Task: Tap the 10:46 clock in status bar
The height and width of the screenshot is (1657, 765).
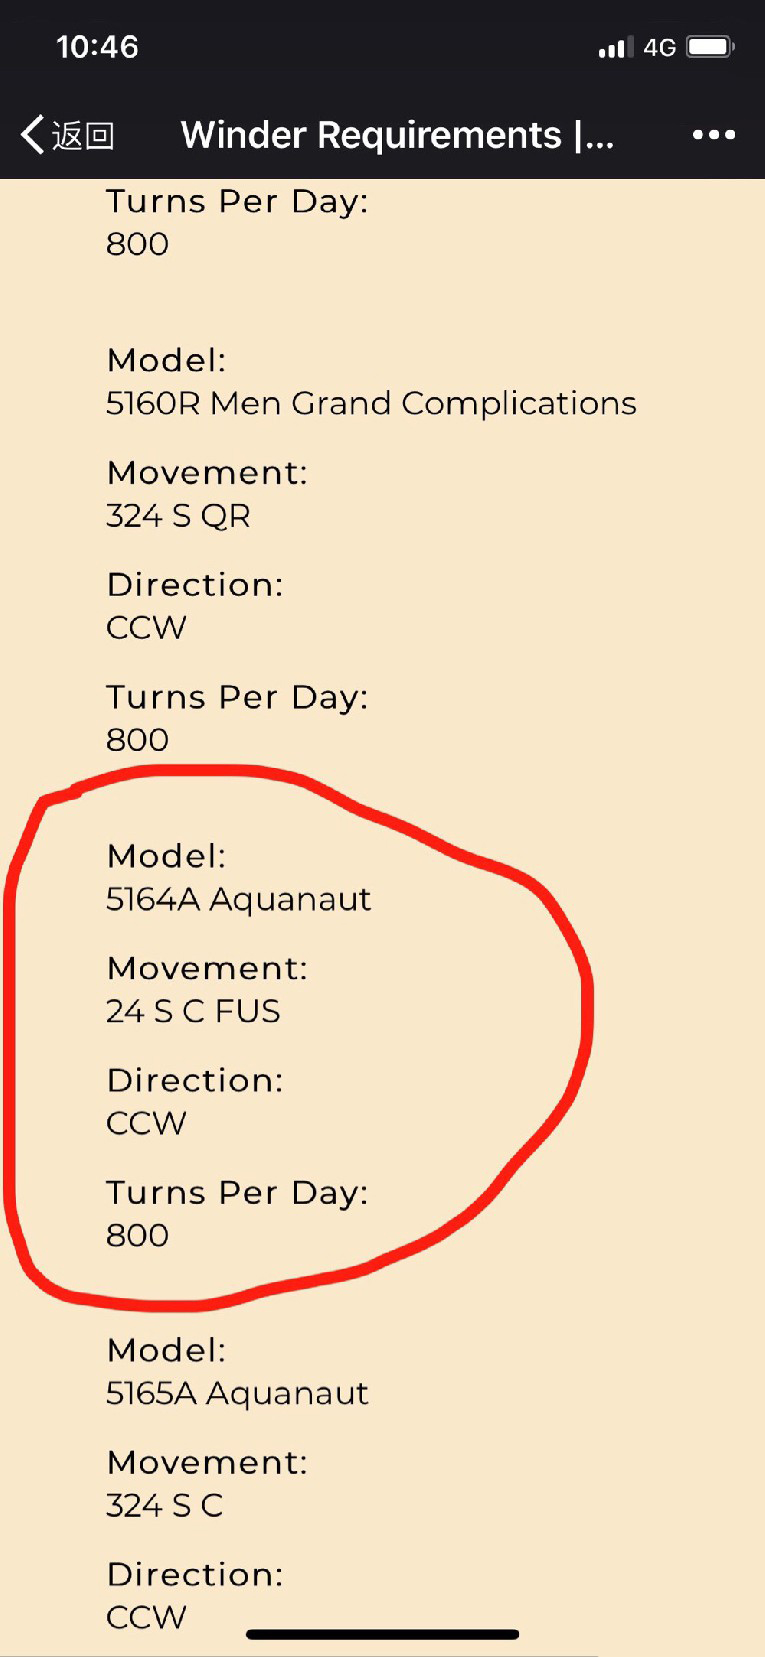Action: (x=97, y=47)
